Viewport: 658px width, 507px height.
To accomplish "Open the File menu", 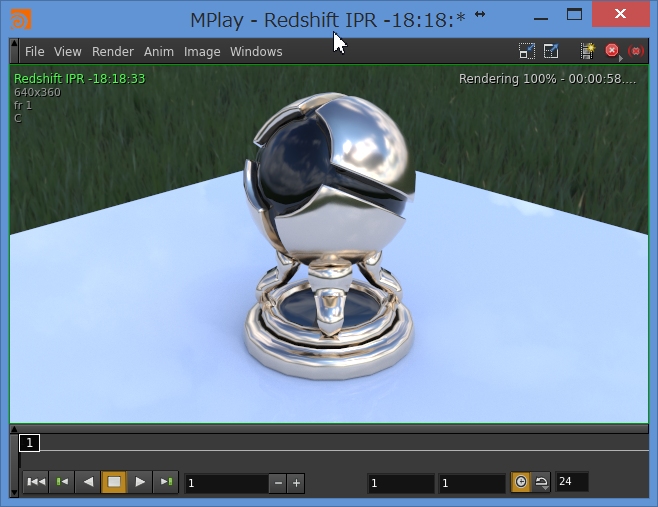I will 34,52.
